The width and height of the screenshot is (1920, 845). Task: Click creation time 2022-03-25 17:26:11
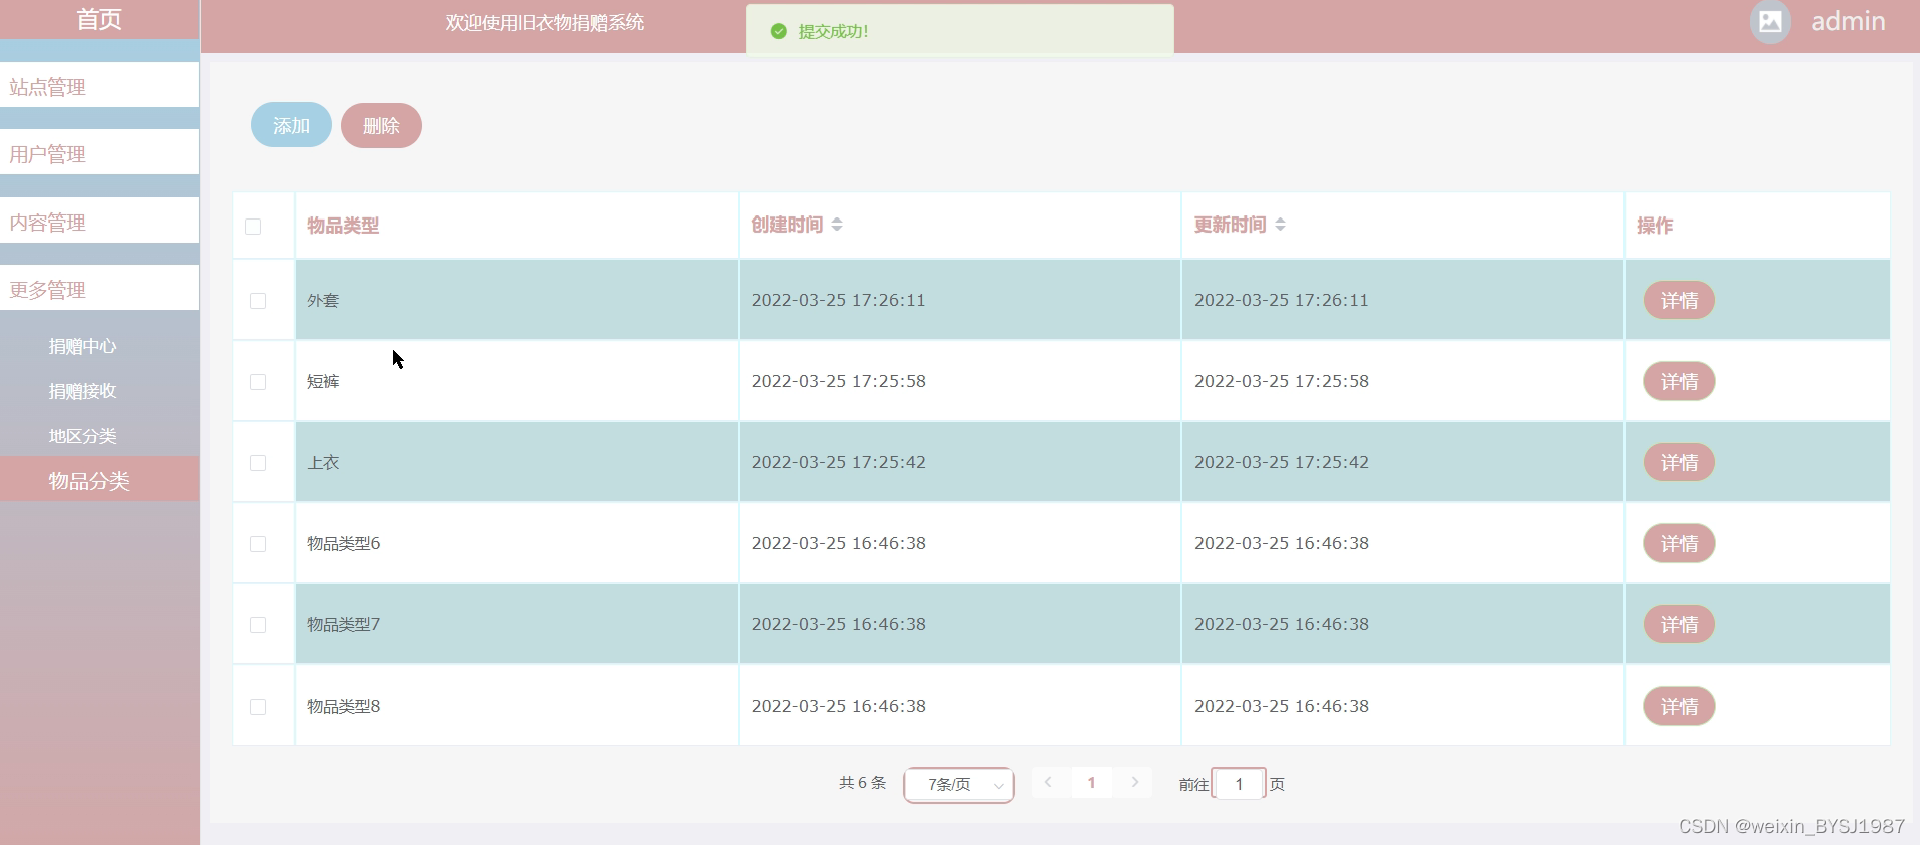[838, 300]
